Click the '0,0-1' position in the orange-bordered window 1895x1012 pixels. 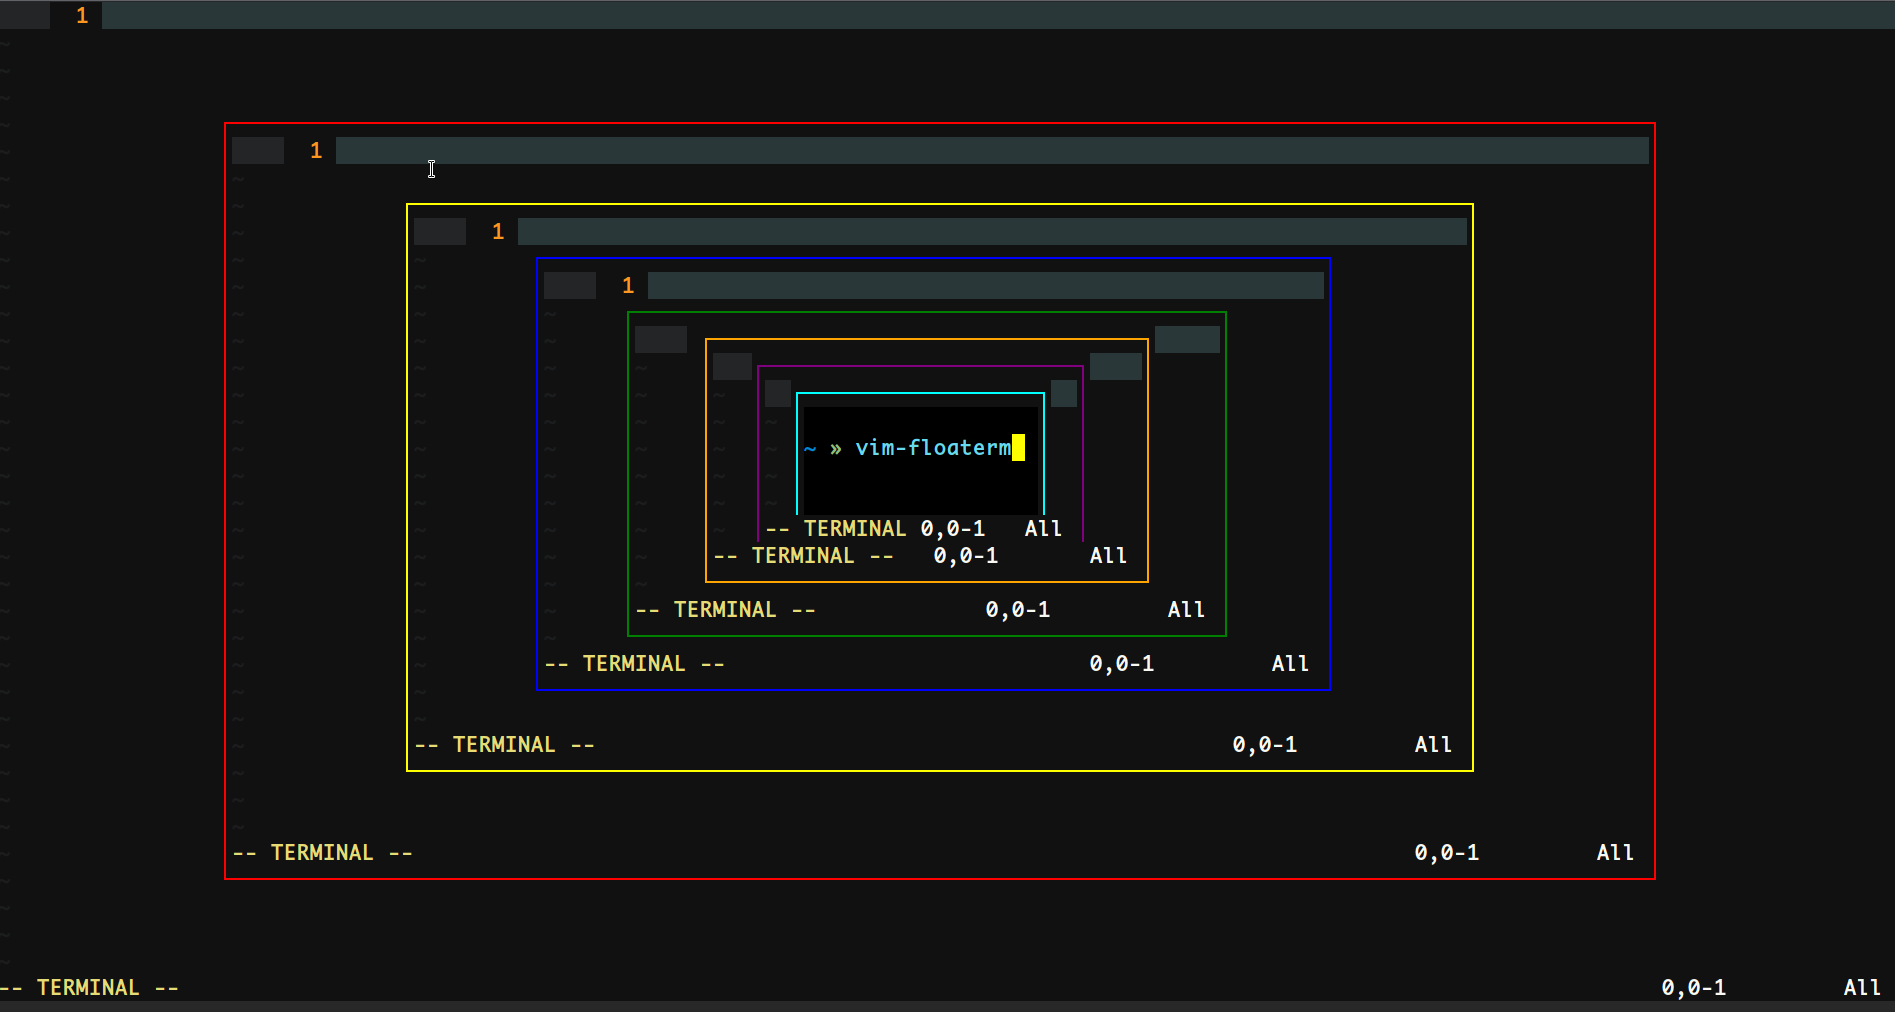tap(966, 556)
